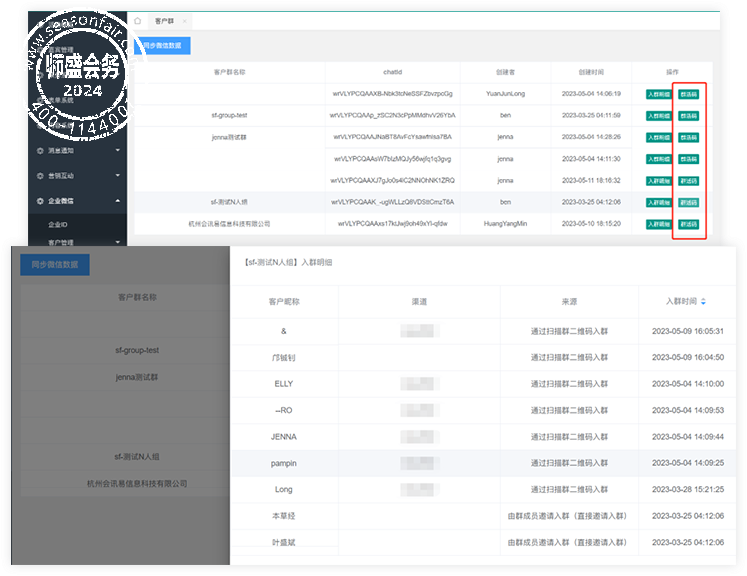Open 入群明细 for HuangYangMin row
Image resolution: width=747 pixels, height=576 pixels.
pos(659,224)
